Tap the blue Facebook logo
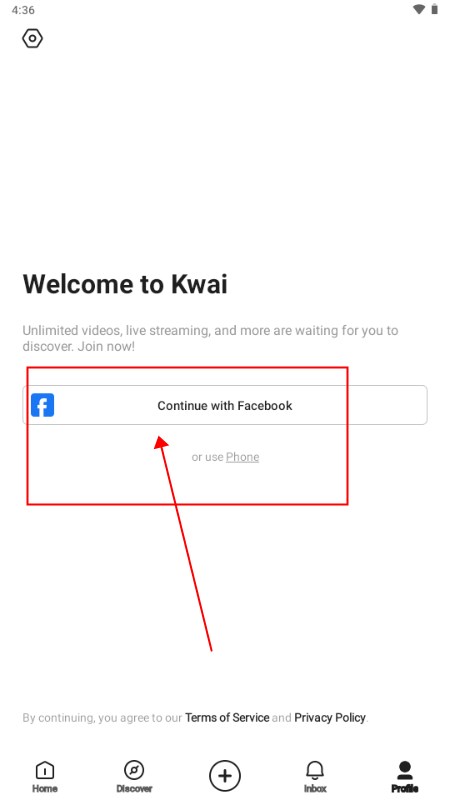The image size is (450, 800). [42, 405]
